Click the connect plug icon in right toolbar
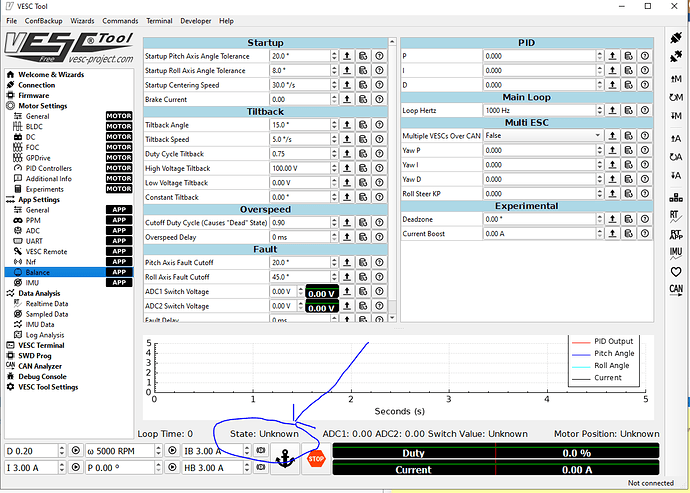The image size is (690, 493). tap(675, 40)
